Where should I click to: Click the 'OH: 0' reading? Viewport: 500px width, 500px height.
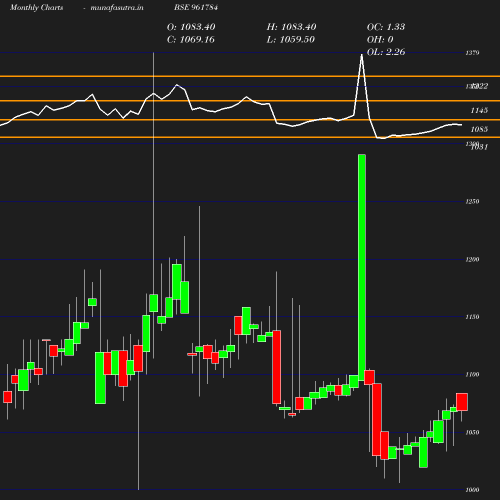380,40
